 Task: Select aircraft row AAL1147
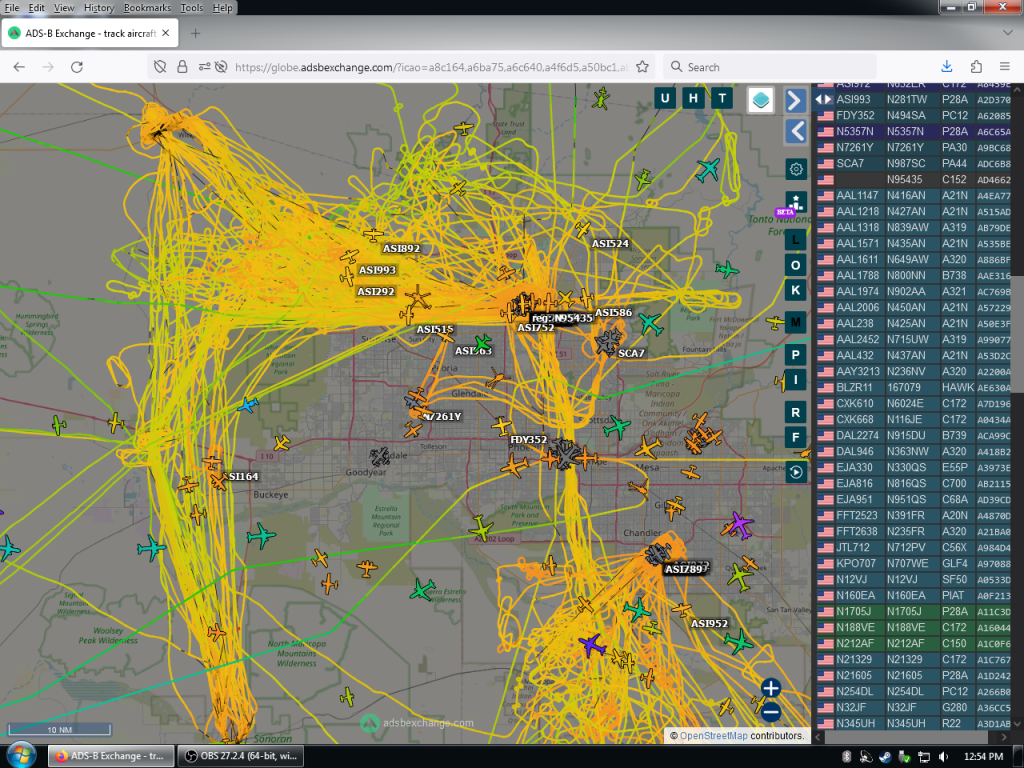click(914, 195)
